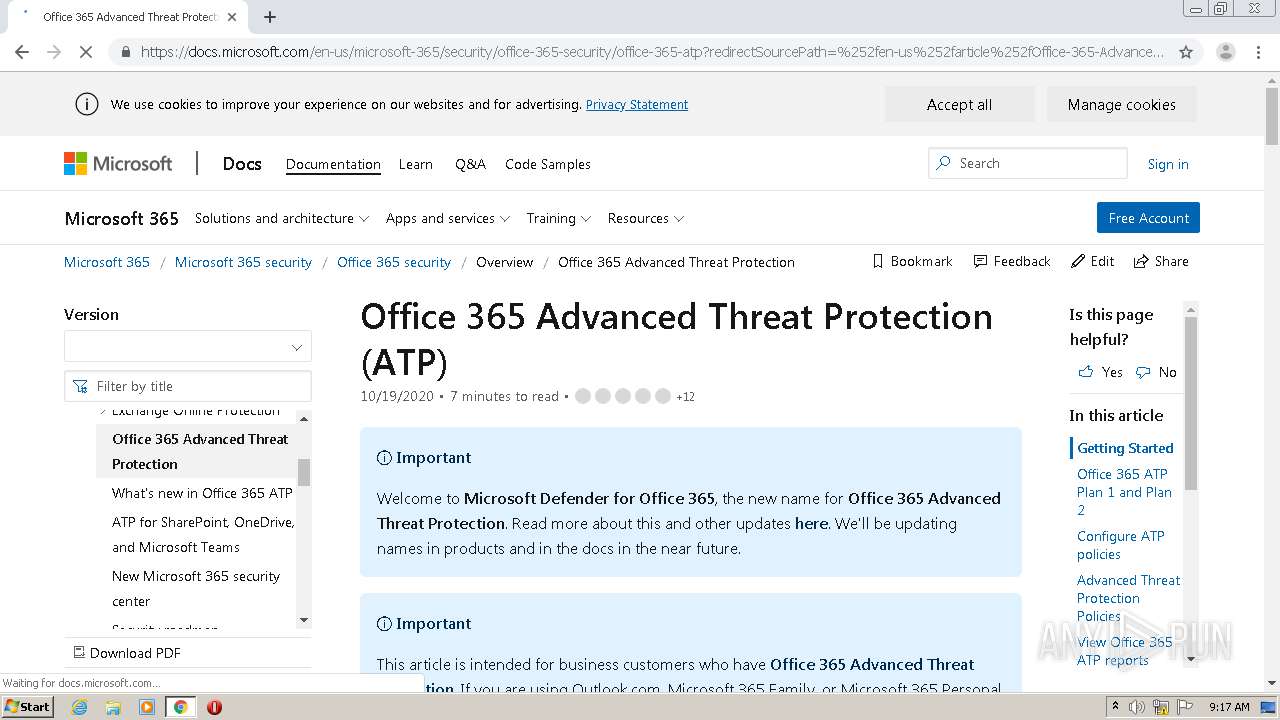Click the cookie banner info icon
Screen dimensions: 1280x720
[x=87, y=104]
